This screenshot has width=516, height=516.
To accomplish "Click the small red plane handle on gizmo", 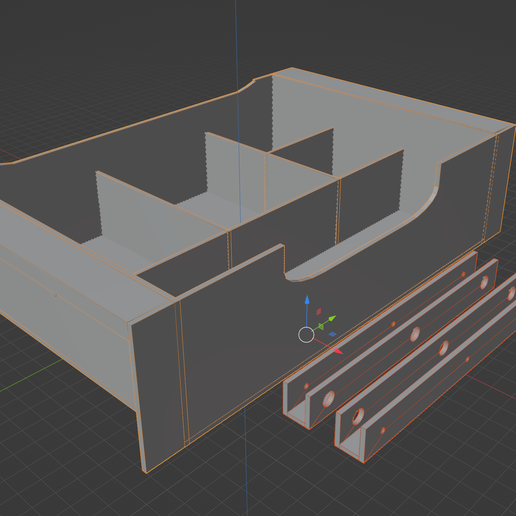I will coord(319,311).
